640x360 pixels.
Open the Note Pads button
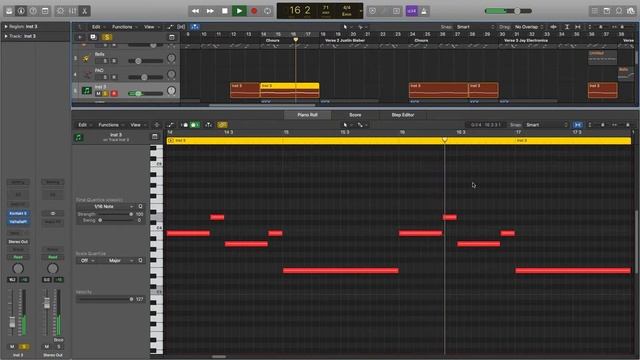coord(607,11)
